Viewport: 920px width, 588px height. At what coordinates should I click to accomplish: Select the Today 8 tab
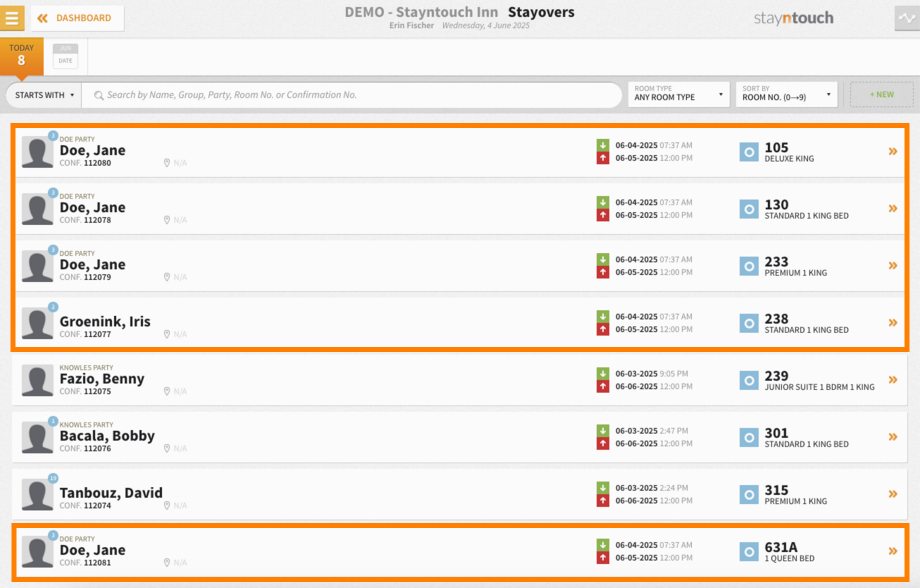(x=21, y=56)
